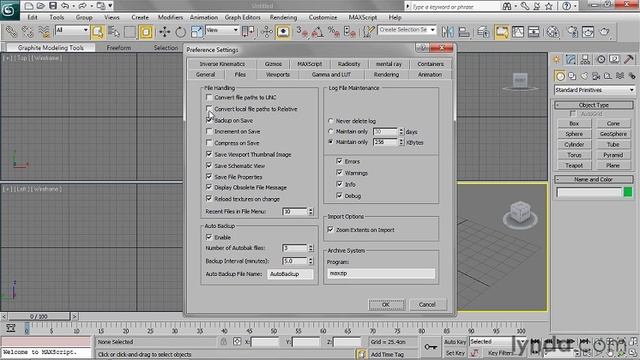Collapse the Object Type rollout
640x360 pixels.
click(x=593, y=105)
